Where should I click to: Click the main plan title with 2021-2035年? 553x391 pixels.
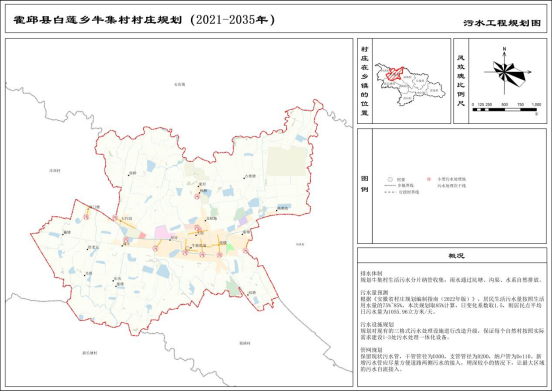click(144, 20)
